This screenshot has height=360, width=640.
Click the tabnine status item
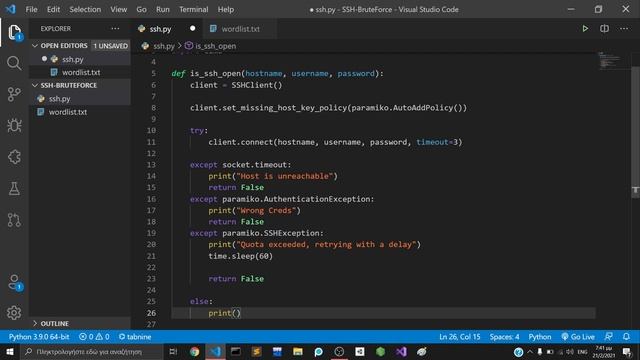(x=135, y=337)
